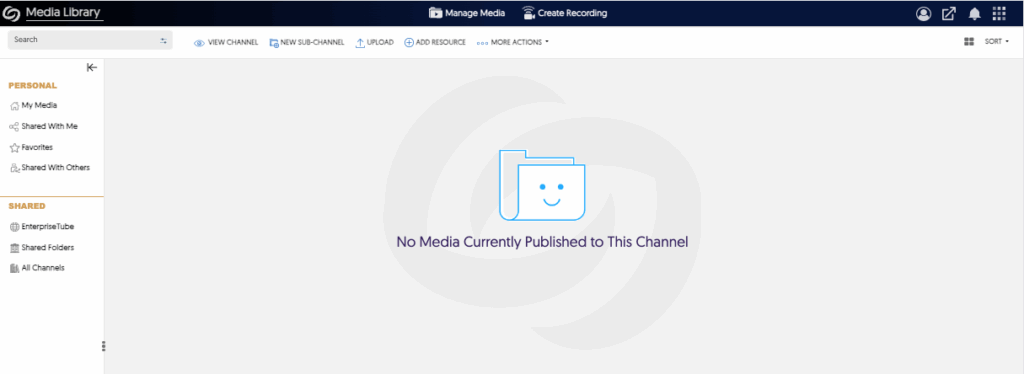Viewport: 1024px width, 374px height.
Task: Collapse the sidebar with arrow icon
Action: (x=92, y=67)
